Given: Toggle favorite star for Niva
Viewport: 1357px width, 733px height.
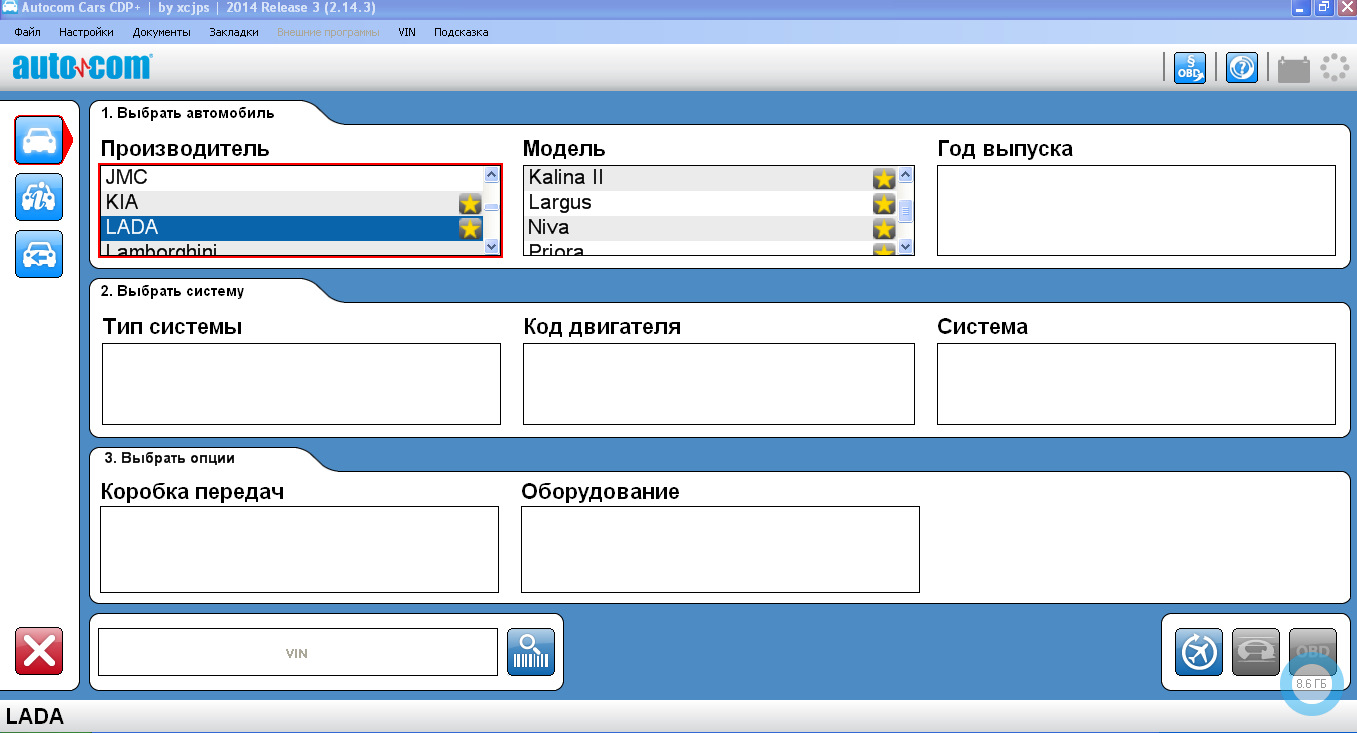Looking at the screenshot, I should pyautogui.click(x=884, y=228).
